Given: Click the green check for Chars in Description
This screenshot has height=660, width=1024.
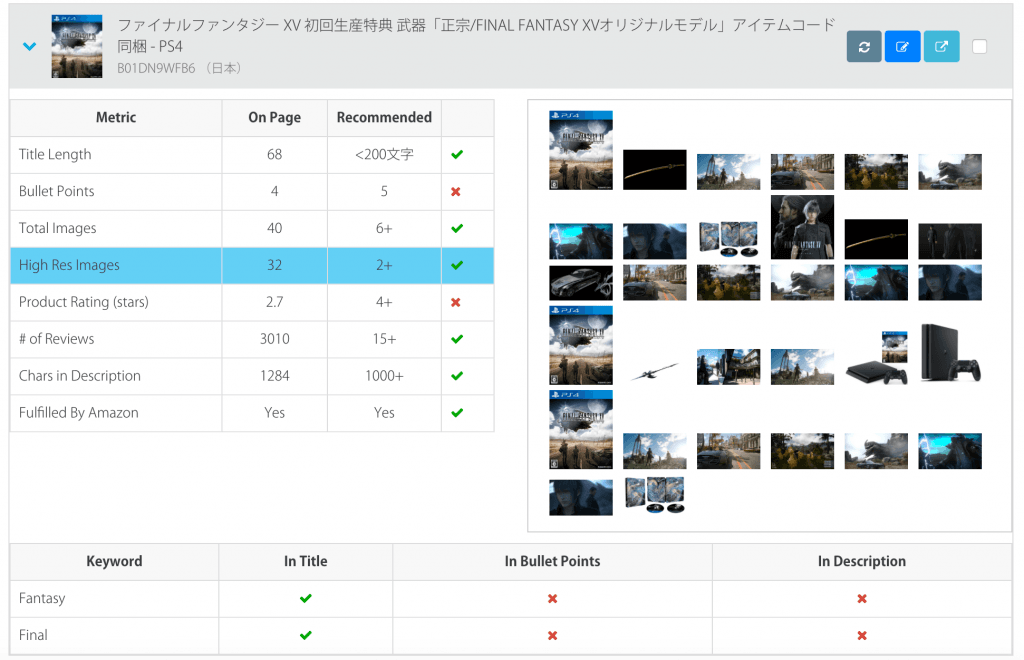Looking at the screenshot, I should (x=457, y=376).
